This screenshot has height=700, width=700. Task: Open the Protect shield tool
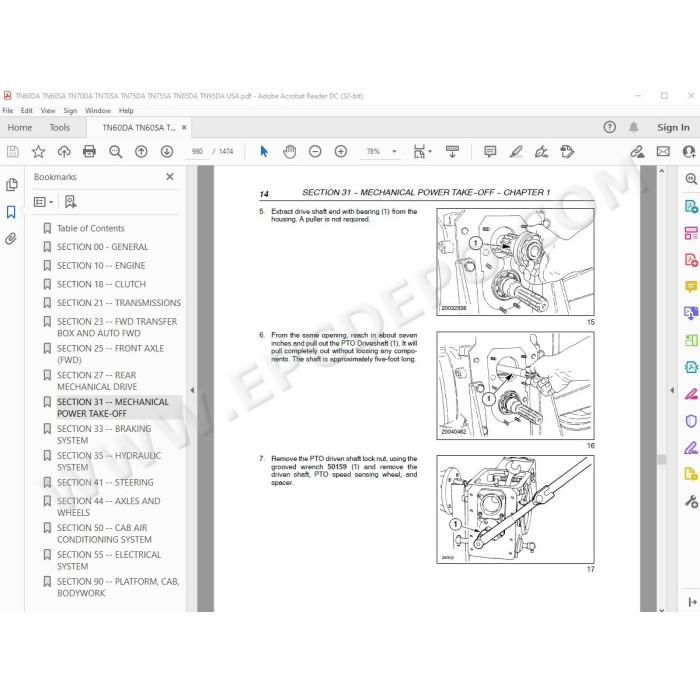point(691,421)
